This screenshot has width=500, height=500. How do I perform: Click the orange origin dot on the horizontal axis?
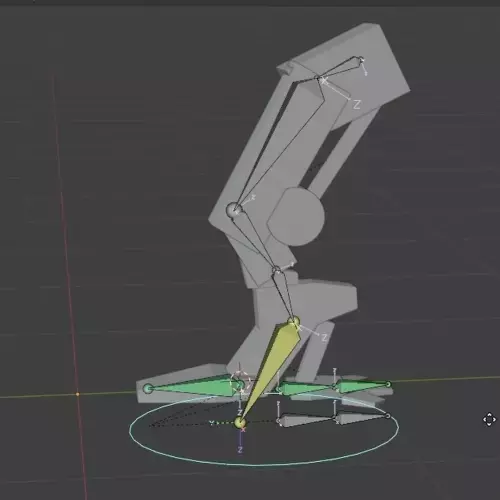point(78,394)
